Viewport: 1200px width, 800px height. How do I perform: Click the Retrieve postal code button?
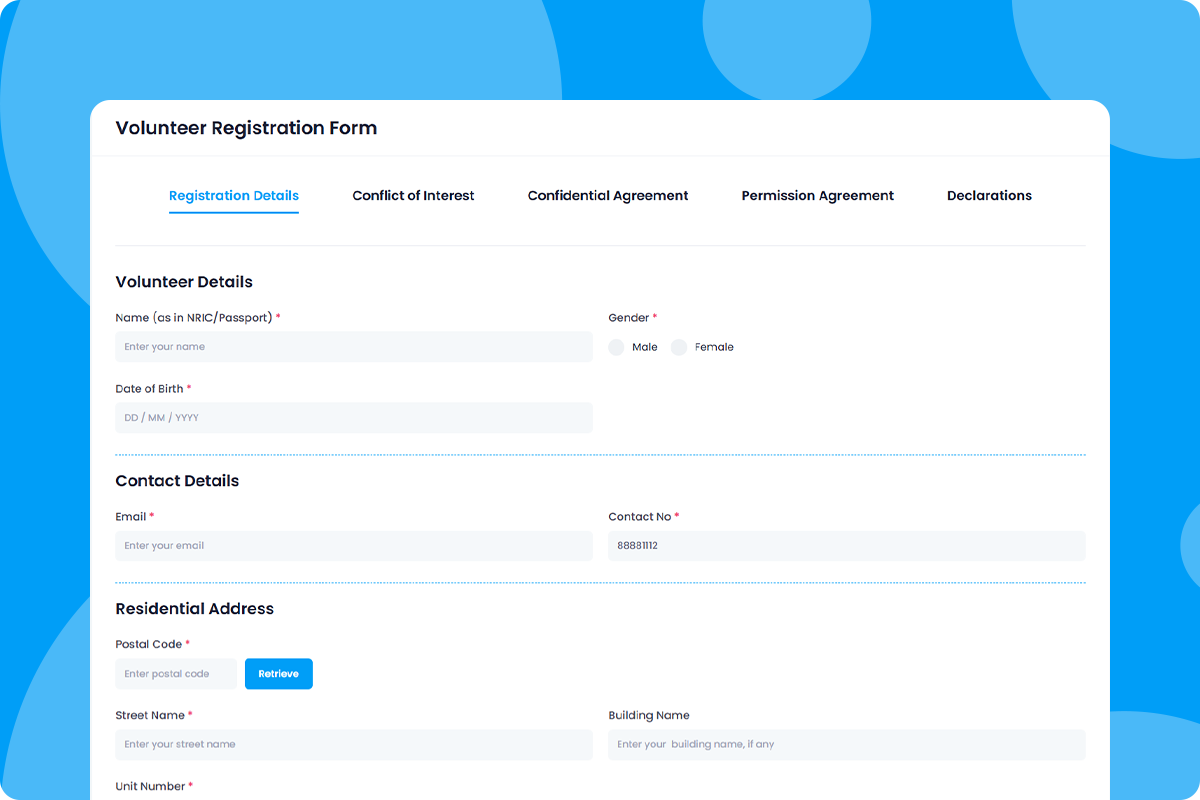[279, 674]
